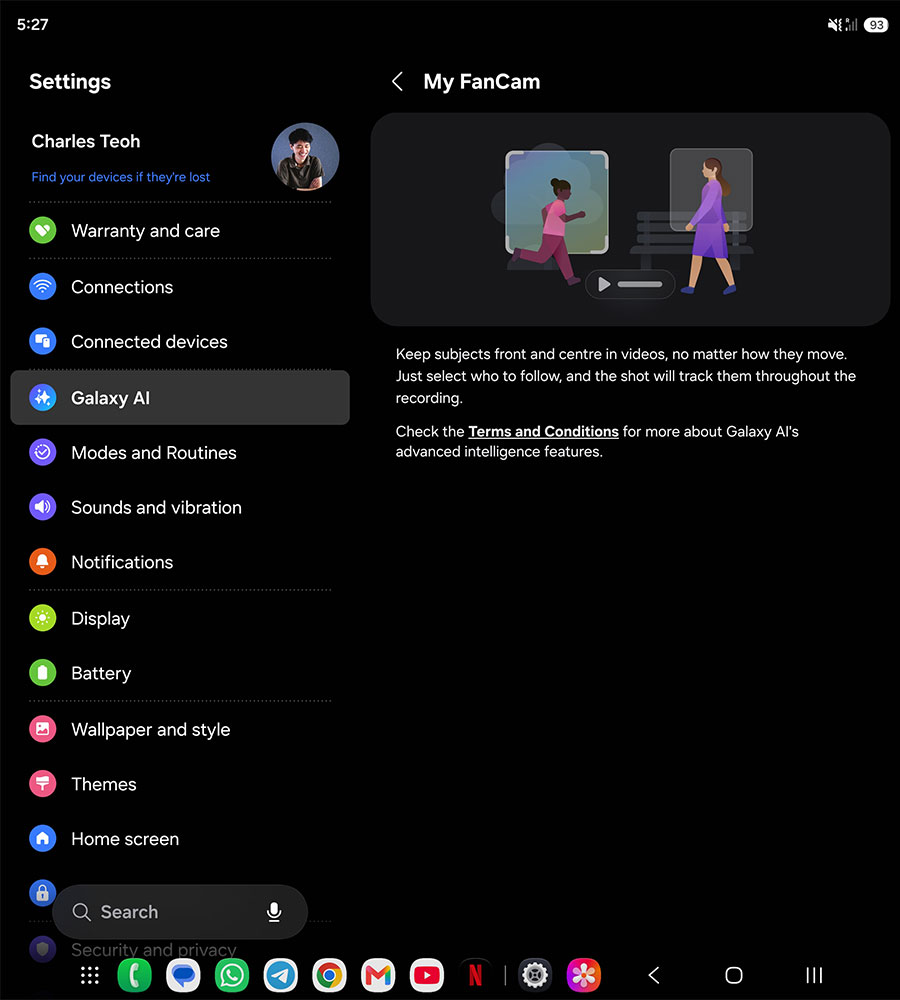This screenshot has width=900, height=1000.
Task: Go back from My FanCam page
Action: (397, 82)
